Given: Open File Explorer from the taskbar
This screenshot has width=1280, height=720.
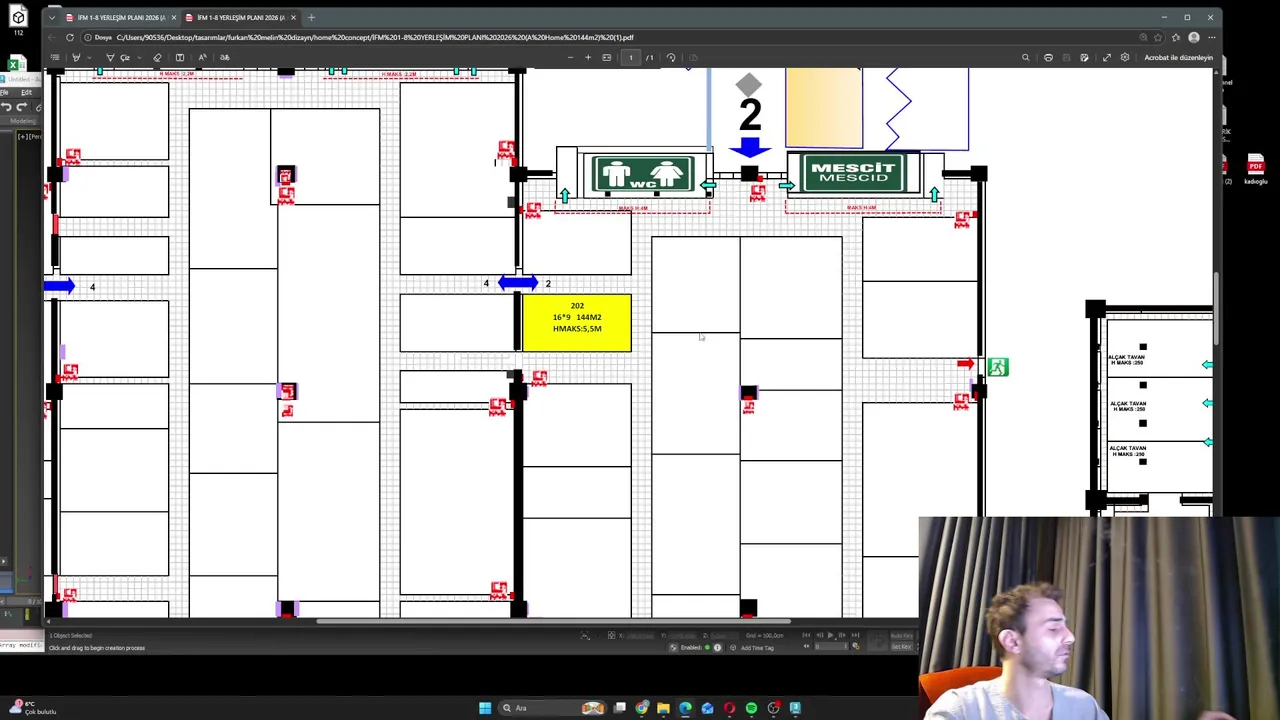Looking at the screenshot, I should (x=663, y=708).
